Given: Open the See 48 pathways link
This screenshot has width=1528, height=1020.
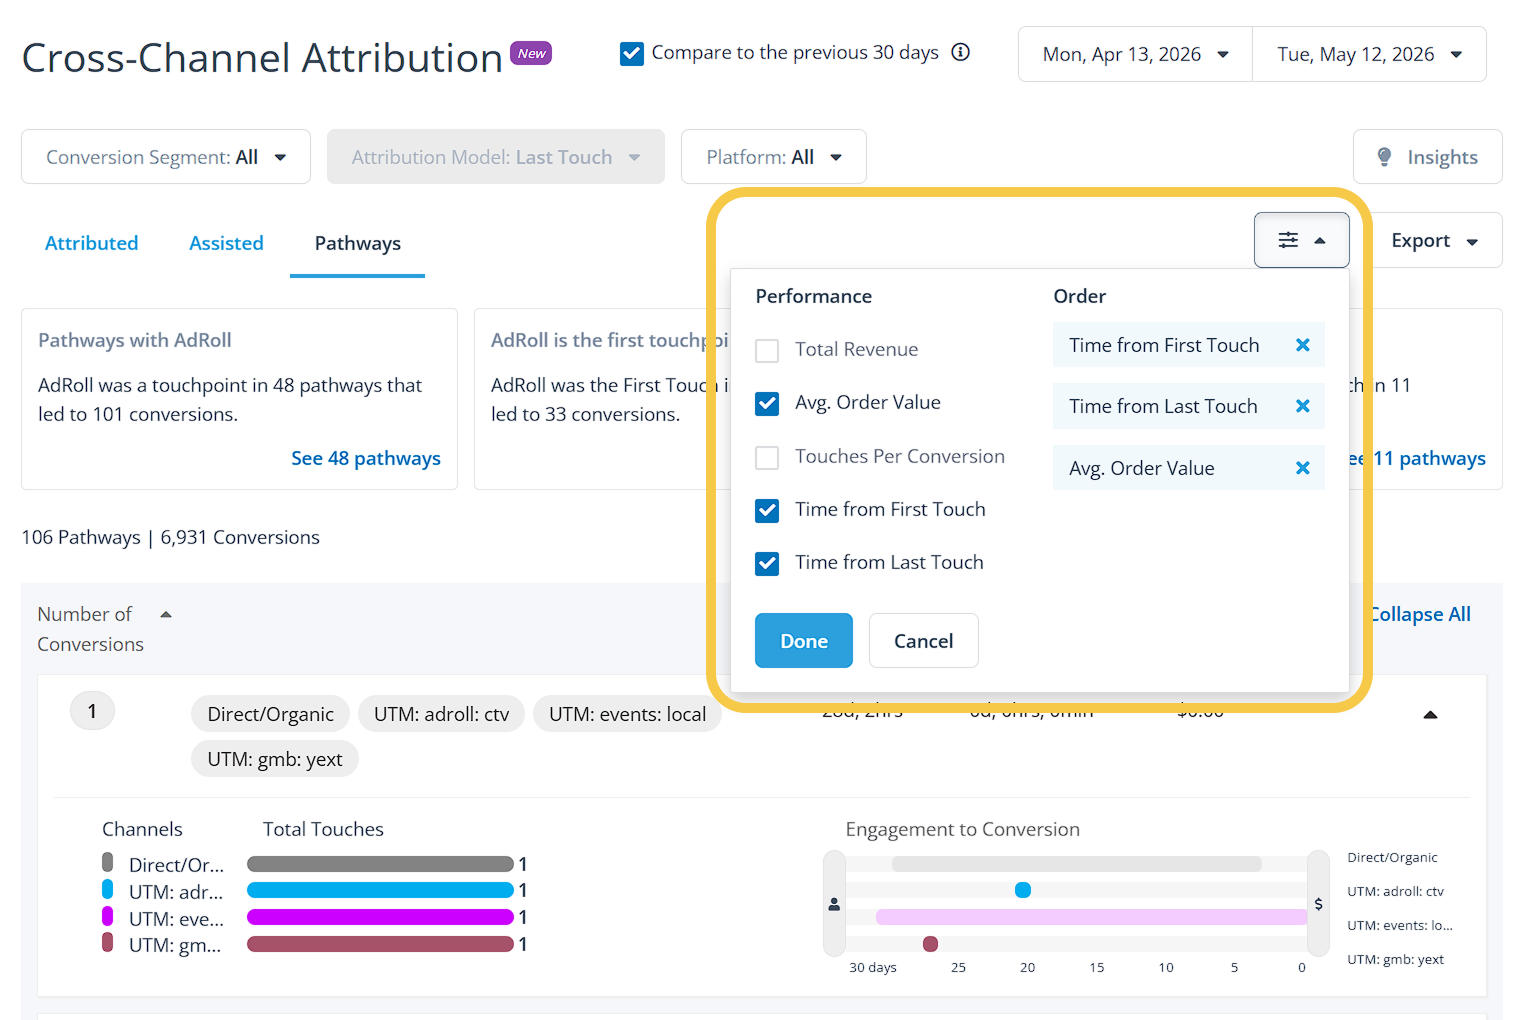Looking at the screenshot, I should pyautogui.click(x=366, y=458).
